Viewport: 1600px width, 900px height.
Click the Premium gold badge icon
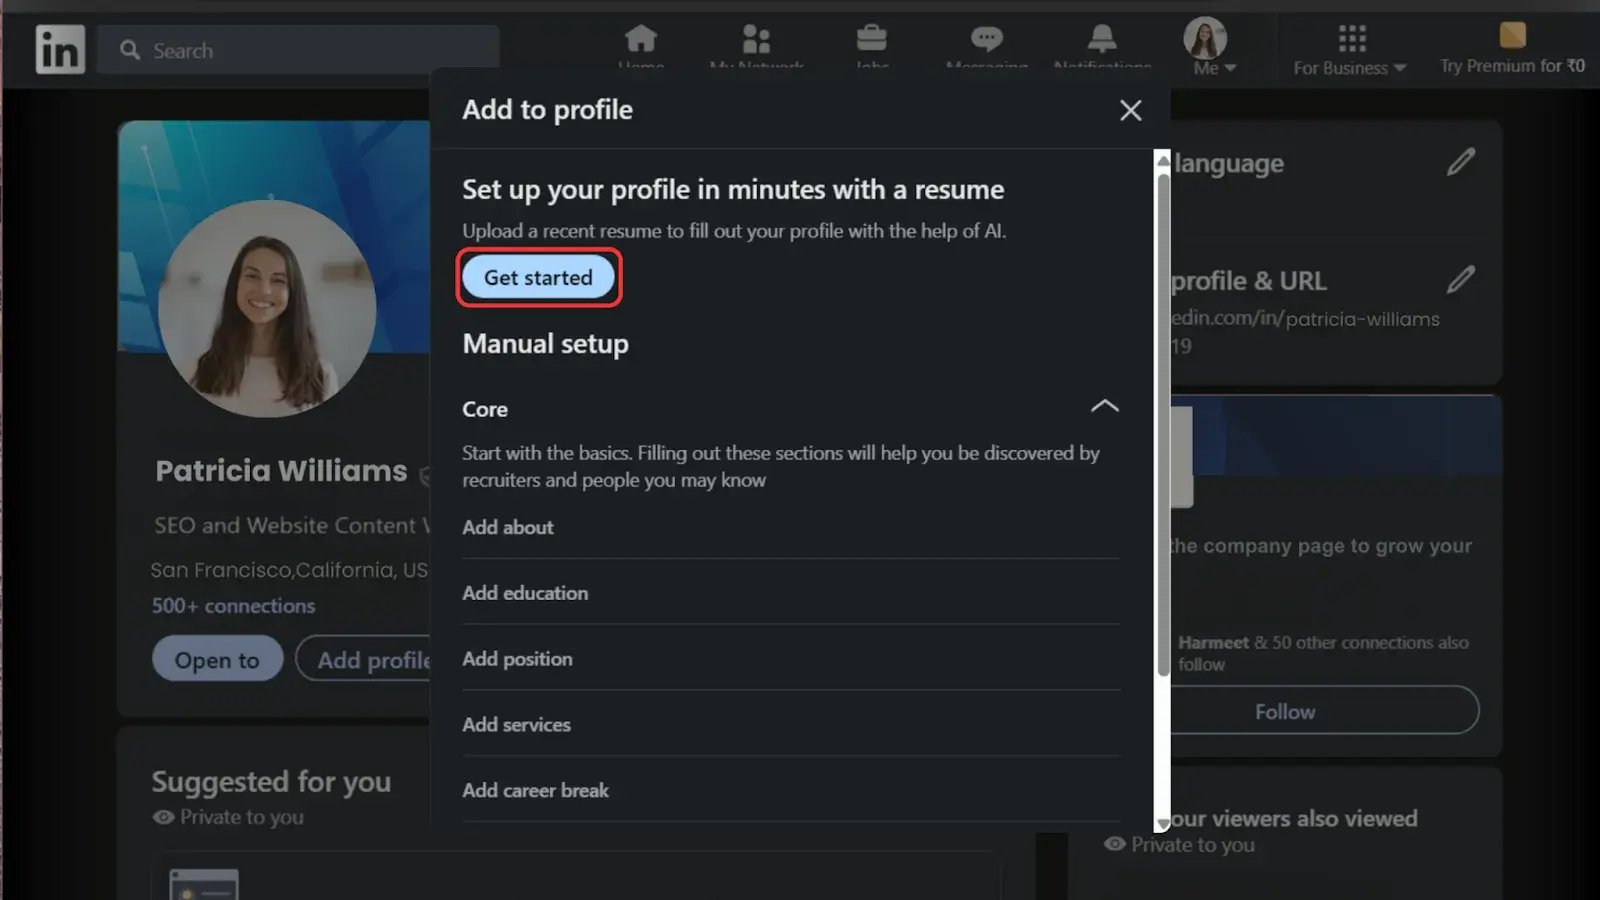pyautogui.click(x=1512, y=36)
